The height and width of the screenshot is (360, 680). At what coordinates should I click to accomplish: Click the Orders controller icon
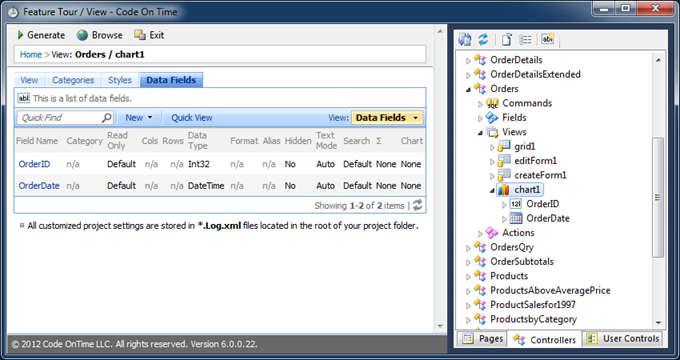480,88
